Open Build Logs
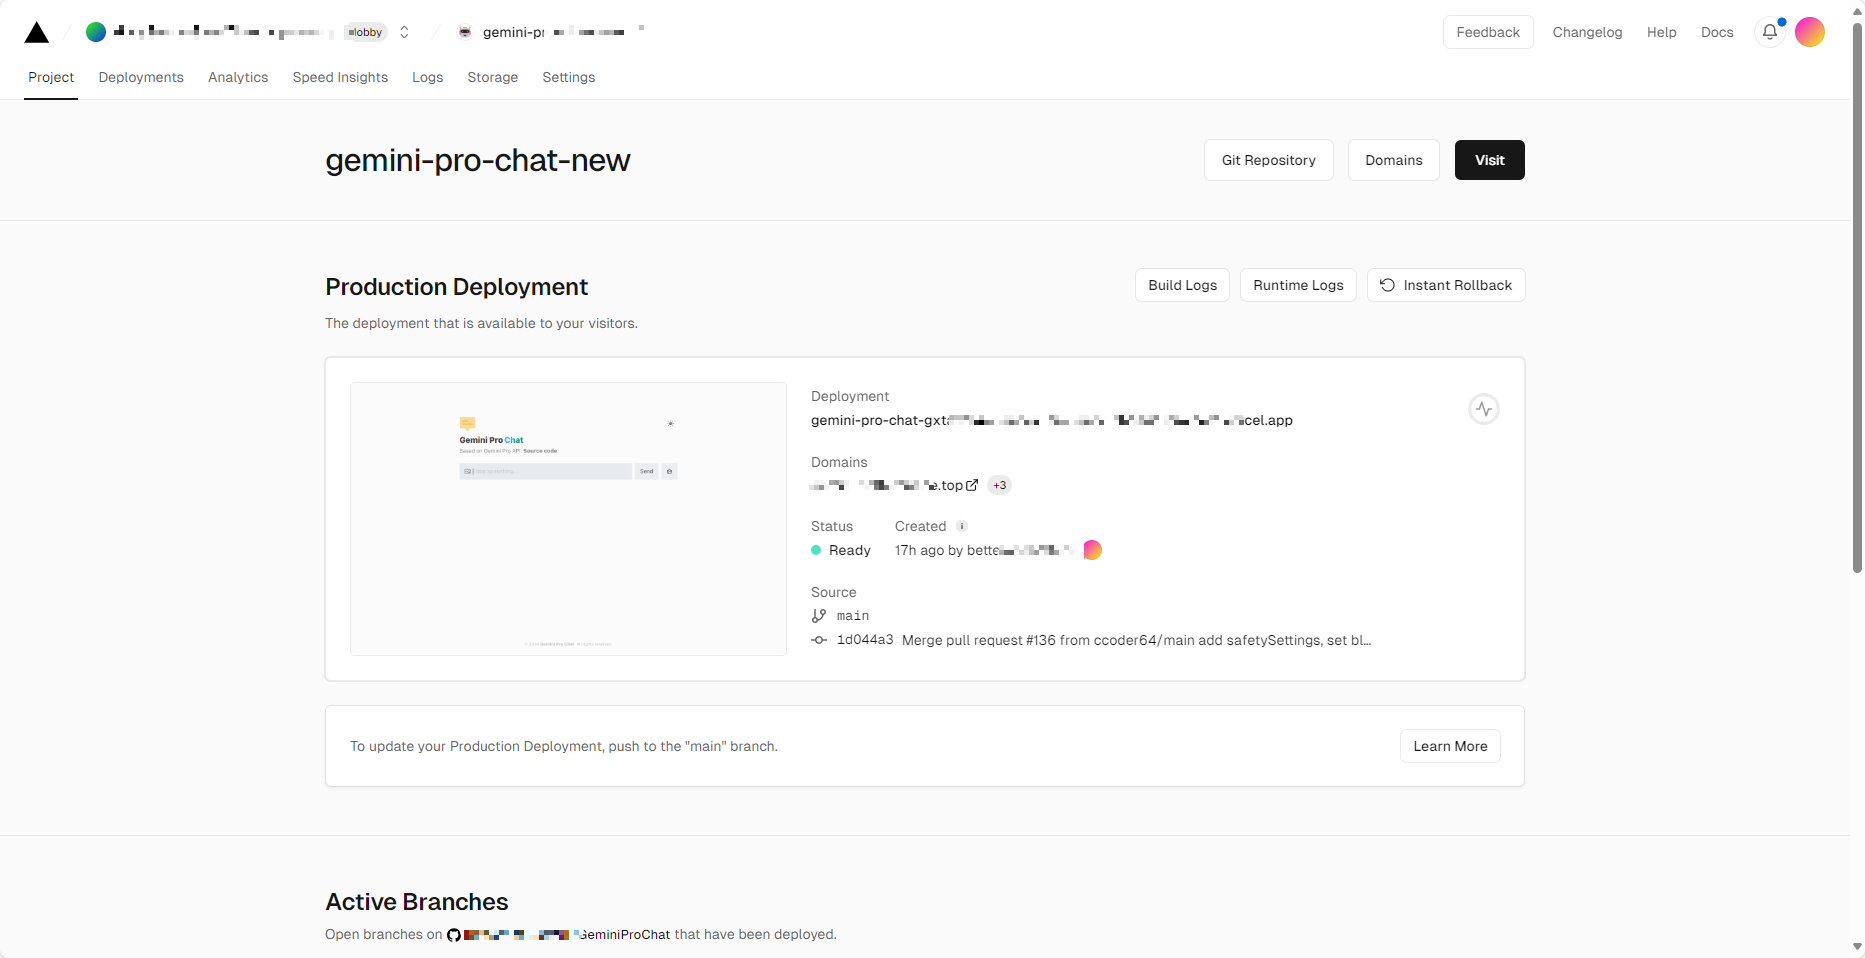The width and height of the screenshot is (1865, 958). (x=1182, y=285)
